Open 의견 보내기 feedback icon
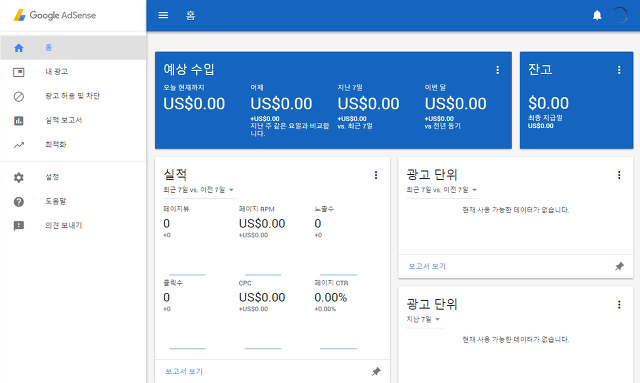 (19, 226)
